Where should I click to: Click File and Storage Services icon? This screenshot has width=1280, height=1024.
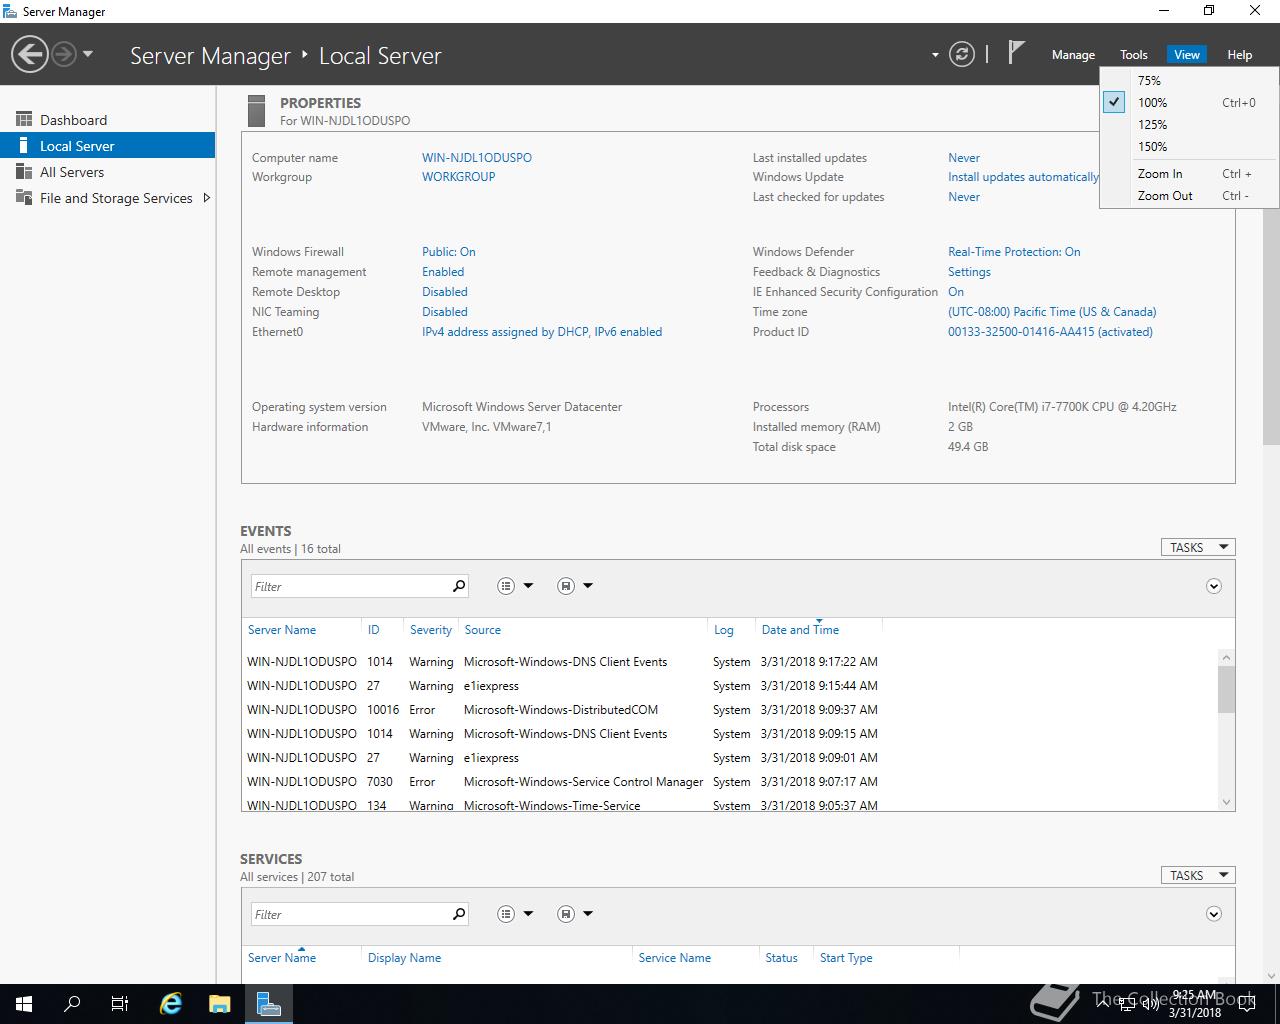point(24,198)
